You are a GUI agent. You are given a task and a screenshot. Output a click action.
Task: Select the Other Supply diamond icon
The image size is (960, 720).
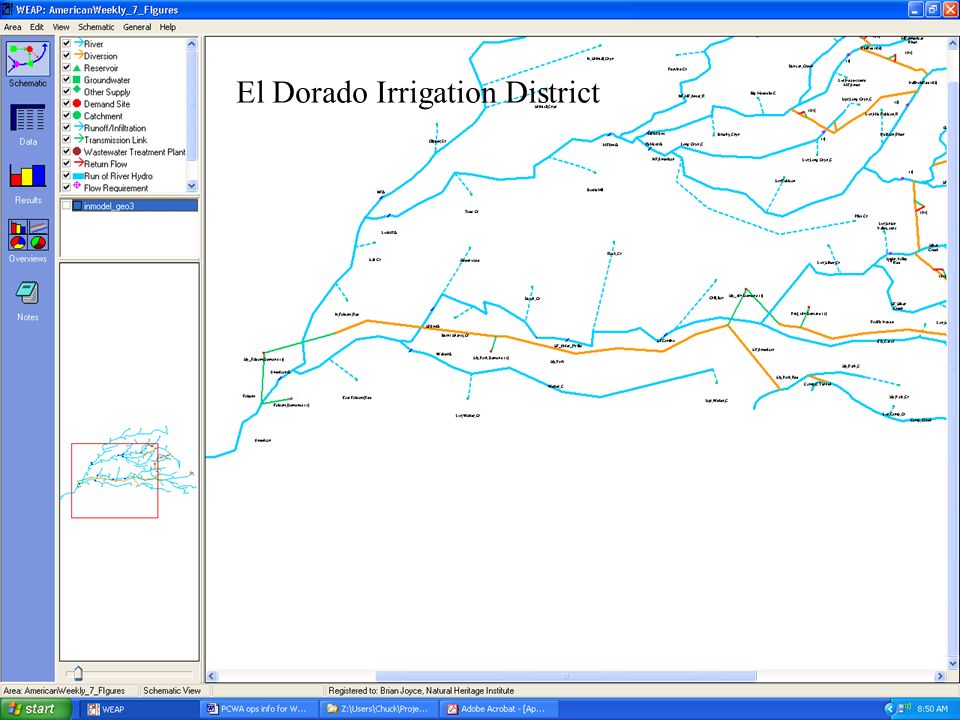(77, 90)
